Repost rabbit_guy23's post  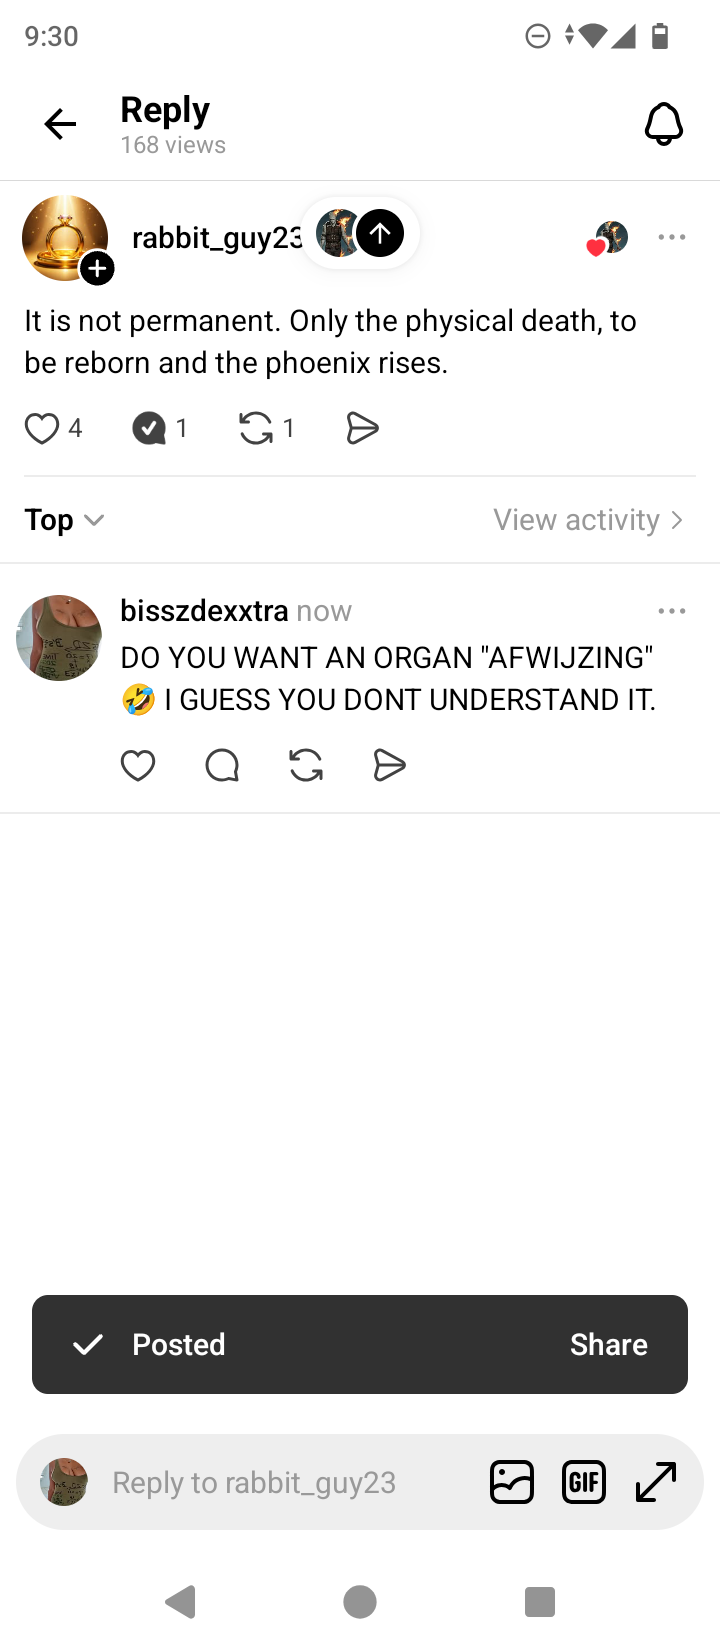(x=256, y=428)
